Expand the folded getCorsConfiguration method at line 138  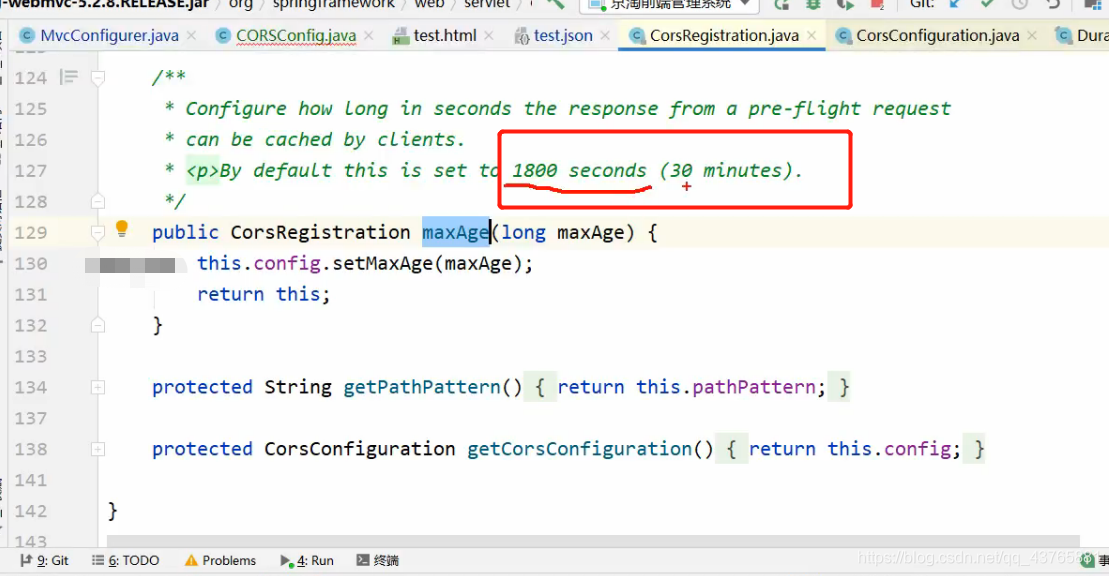tap(98, 449)
